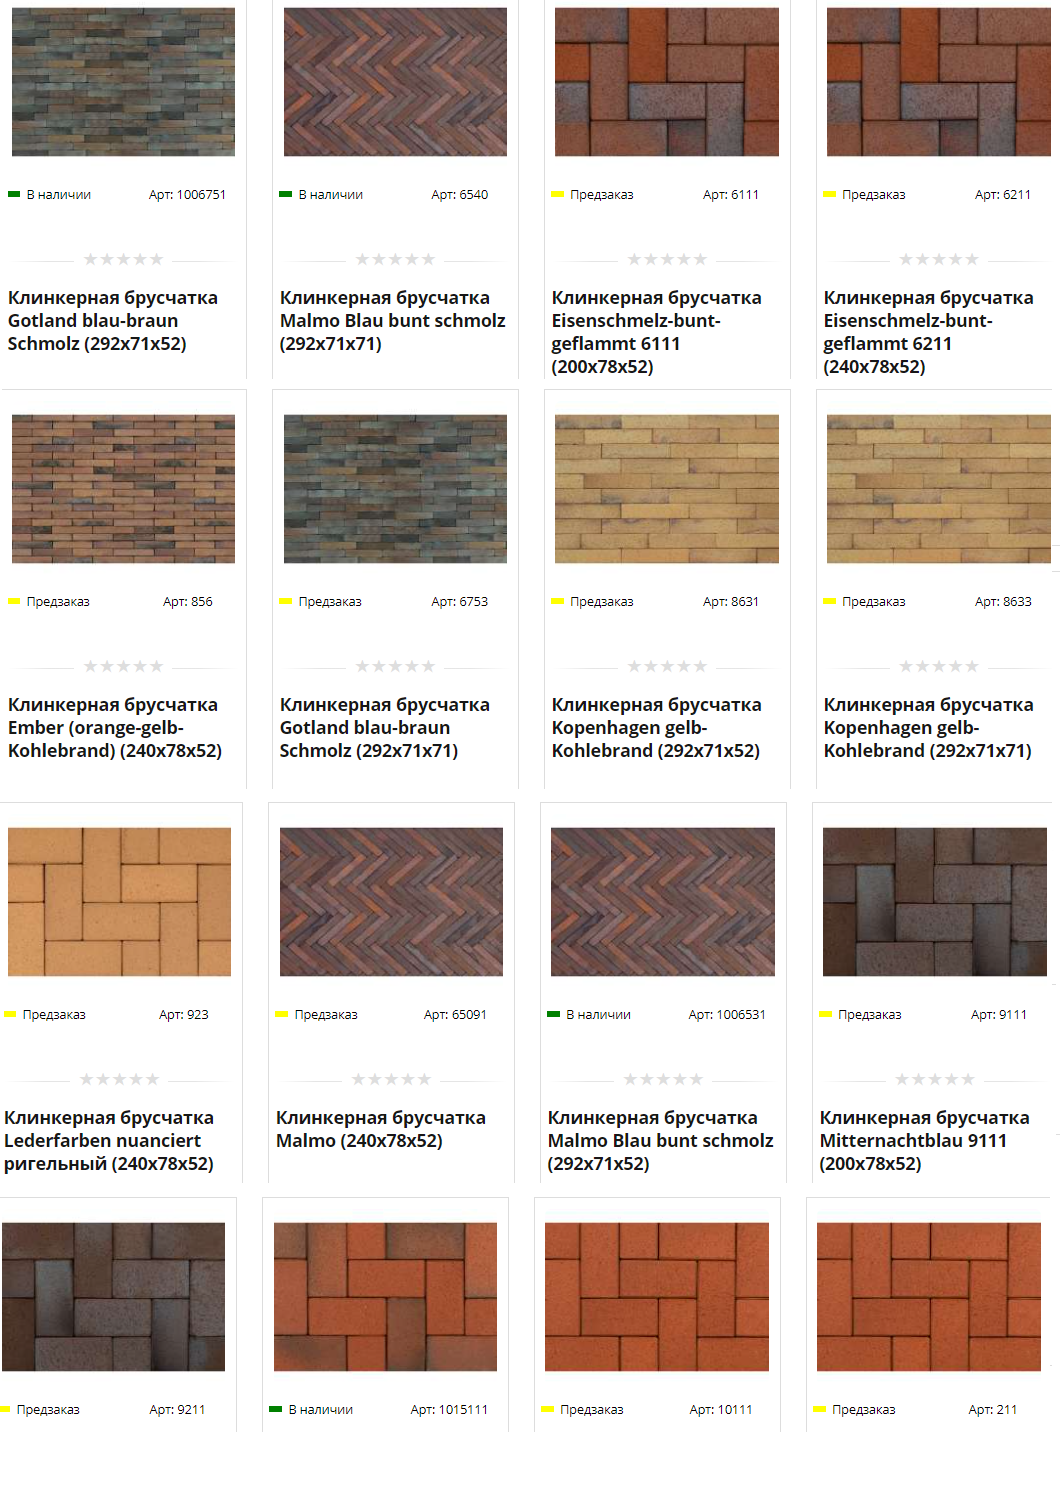Image resolution: width=1060 pixels, height=1492 pixels.
Task: Click thumbnail of product Арт: 8631
Action: (x=667, y=489)
